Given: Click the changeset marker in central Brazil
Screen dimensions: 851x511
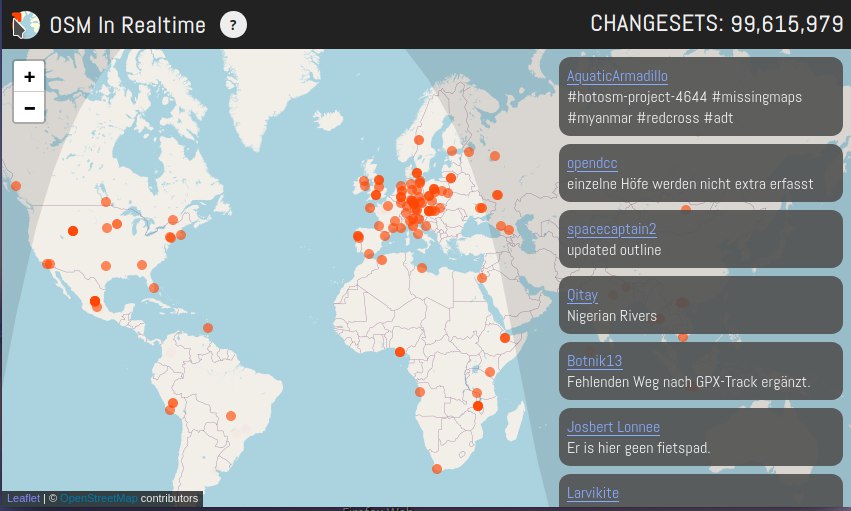Looking at the screenshot, I should click(x=231, y=416).
